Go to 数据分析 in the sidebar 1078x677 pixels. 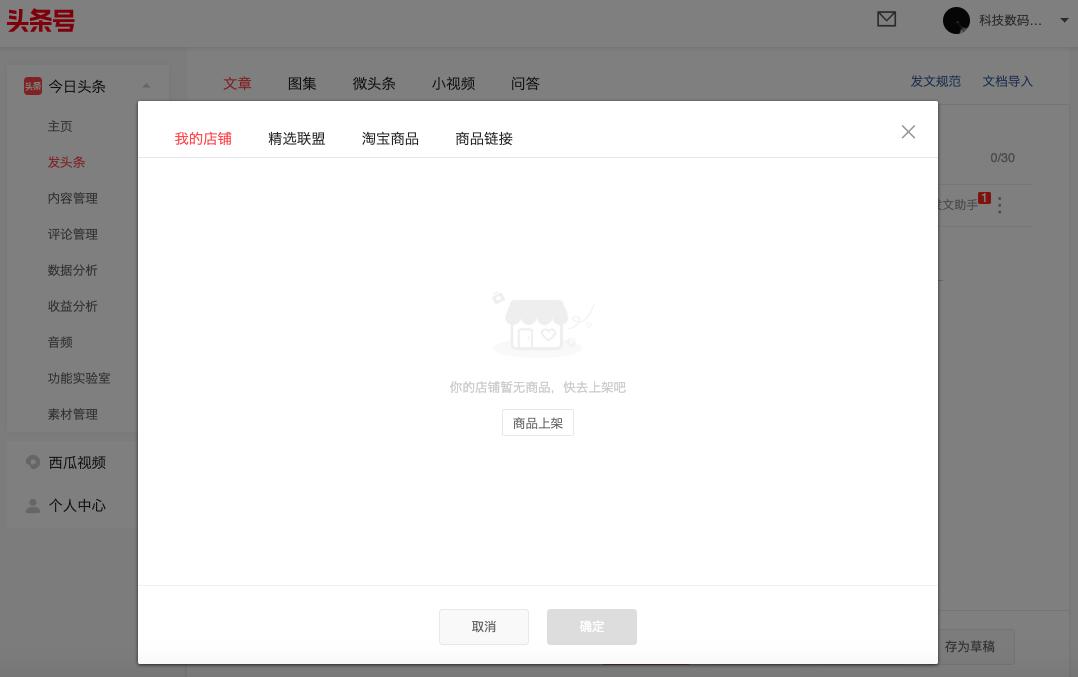(x=73, y=270)
